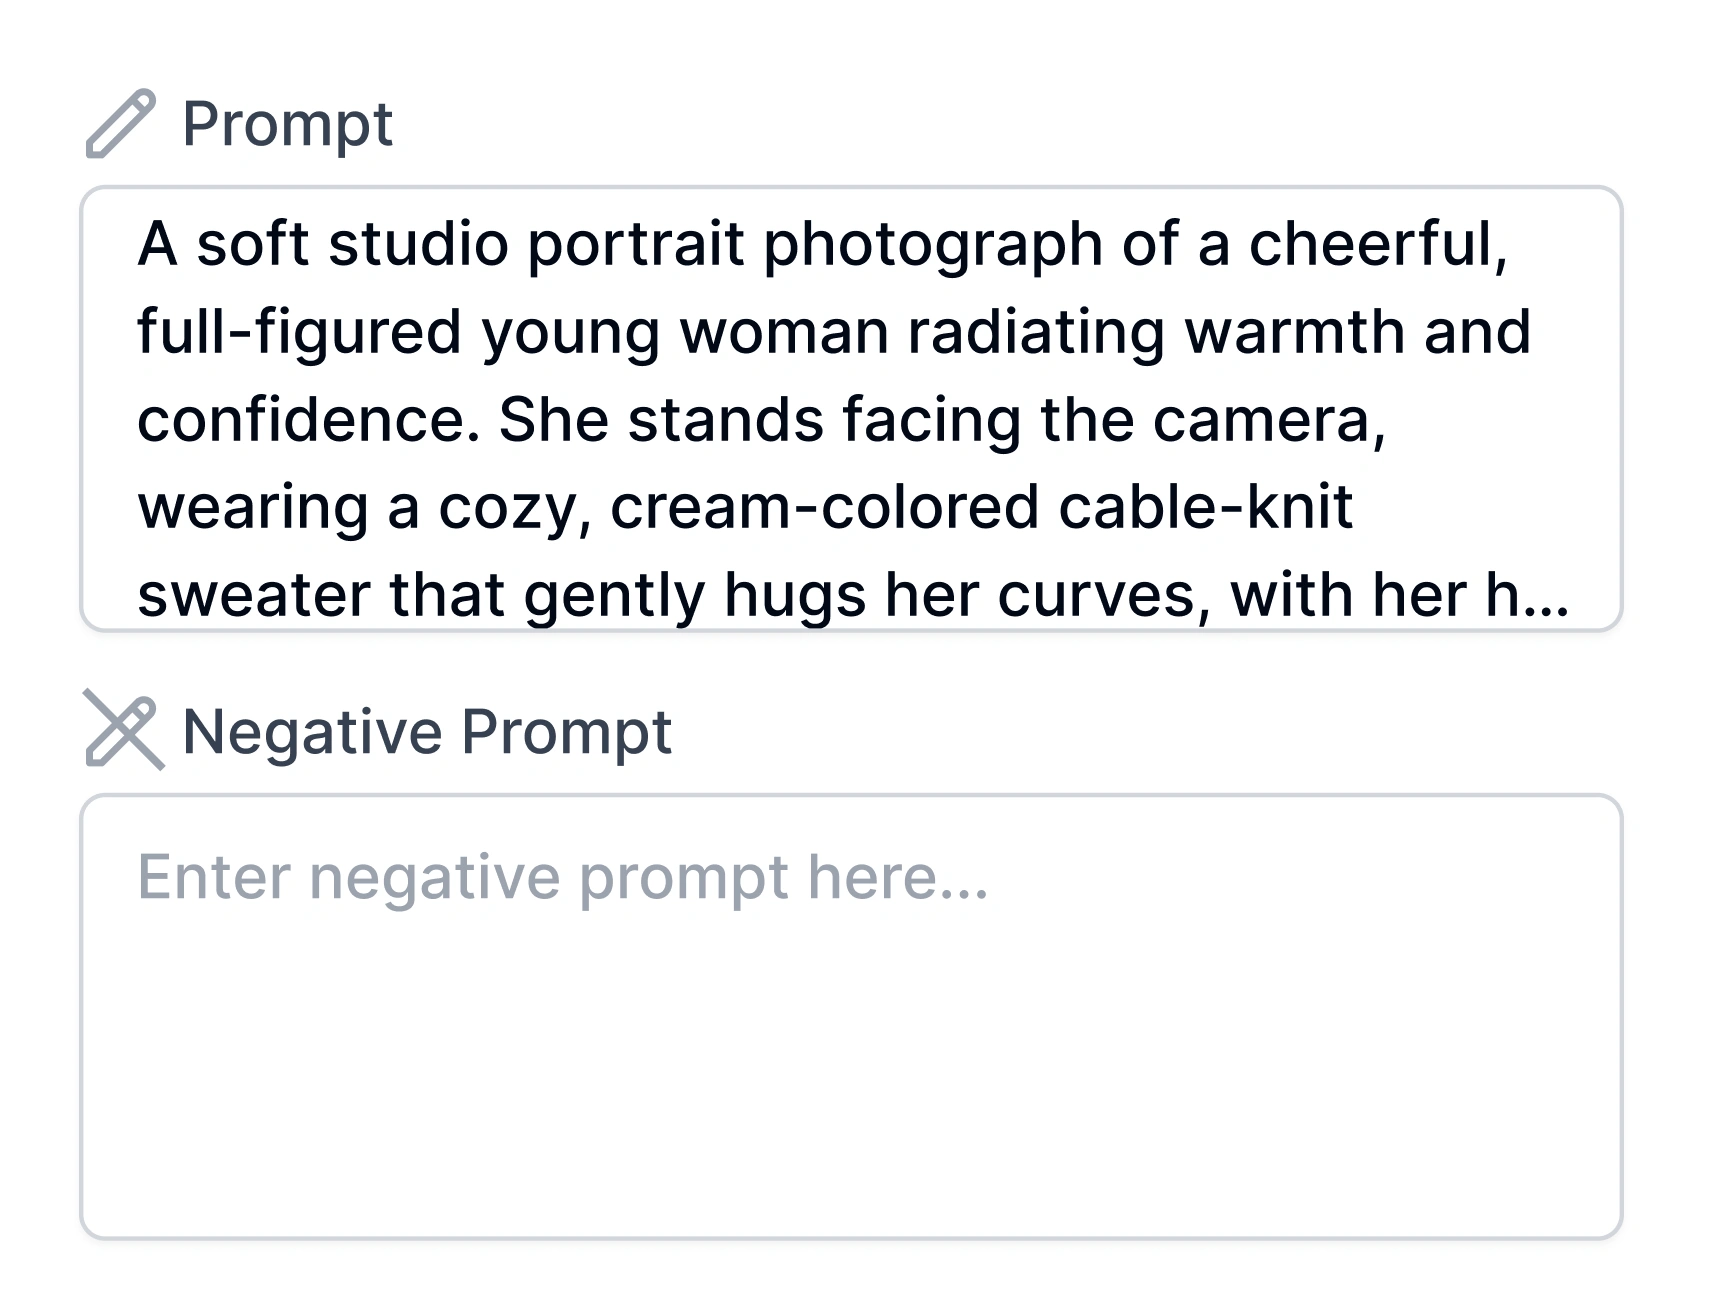Screen dimensions: 1720x1295
Task: Click the crossed-out pencil Negative Prompt icon
Action: coord(122,731)
